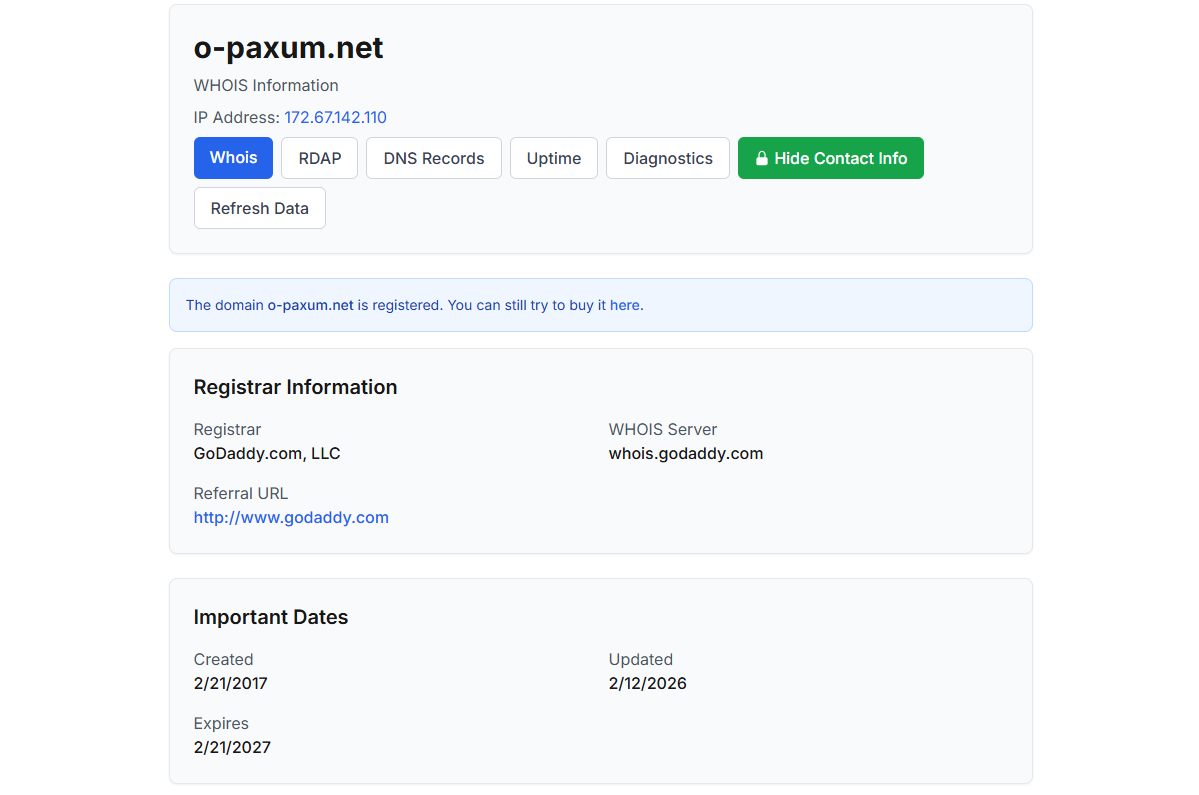Click the Created date 2/21/2017

tap(231, 683)
